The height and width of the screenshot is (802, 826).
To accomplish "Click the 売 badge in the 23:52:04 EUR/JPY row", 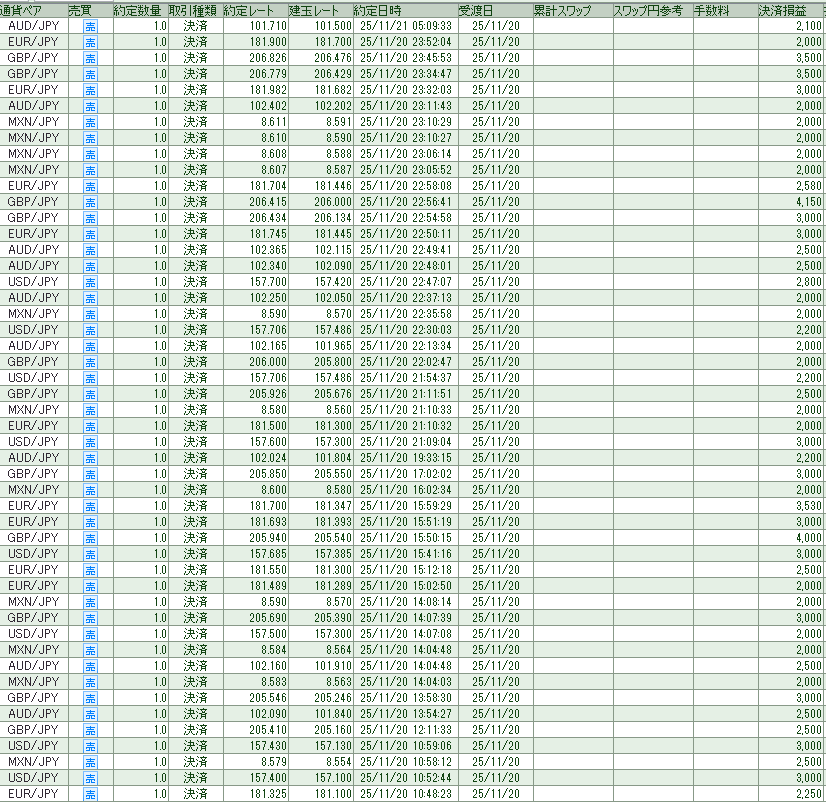I will point(90,42).
